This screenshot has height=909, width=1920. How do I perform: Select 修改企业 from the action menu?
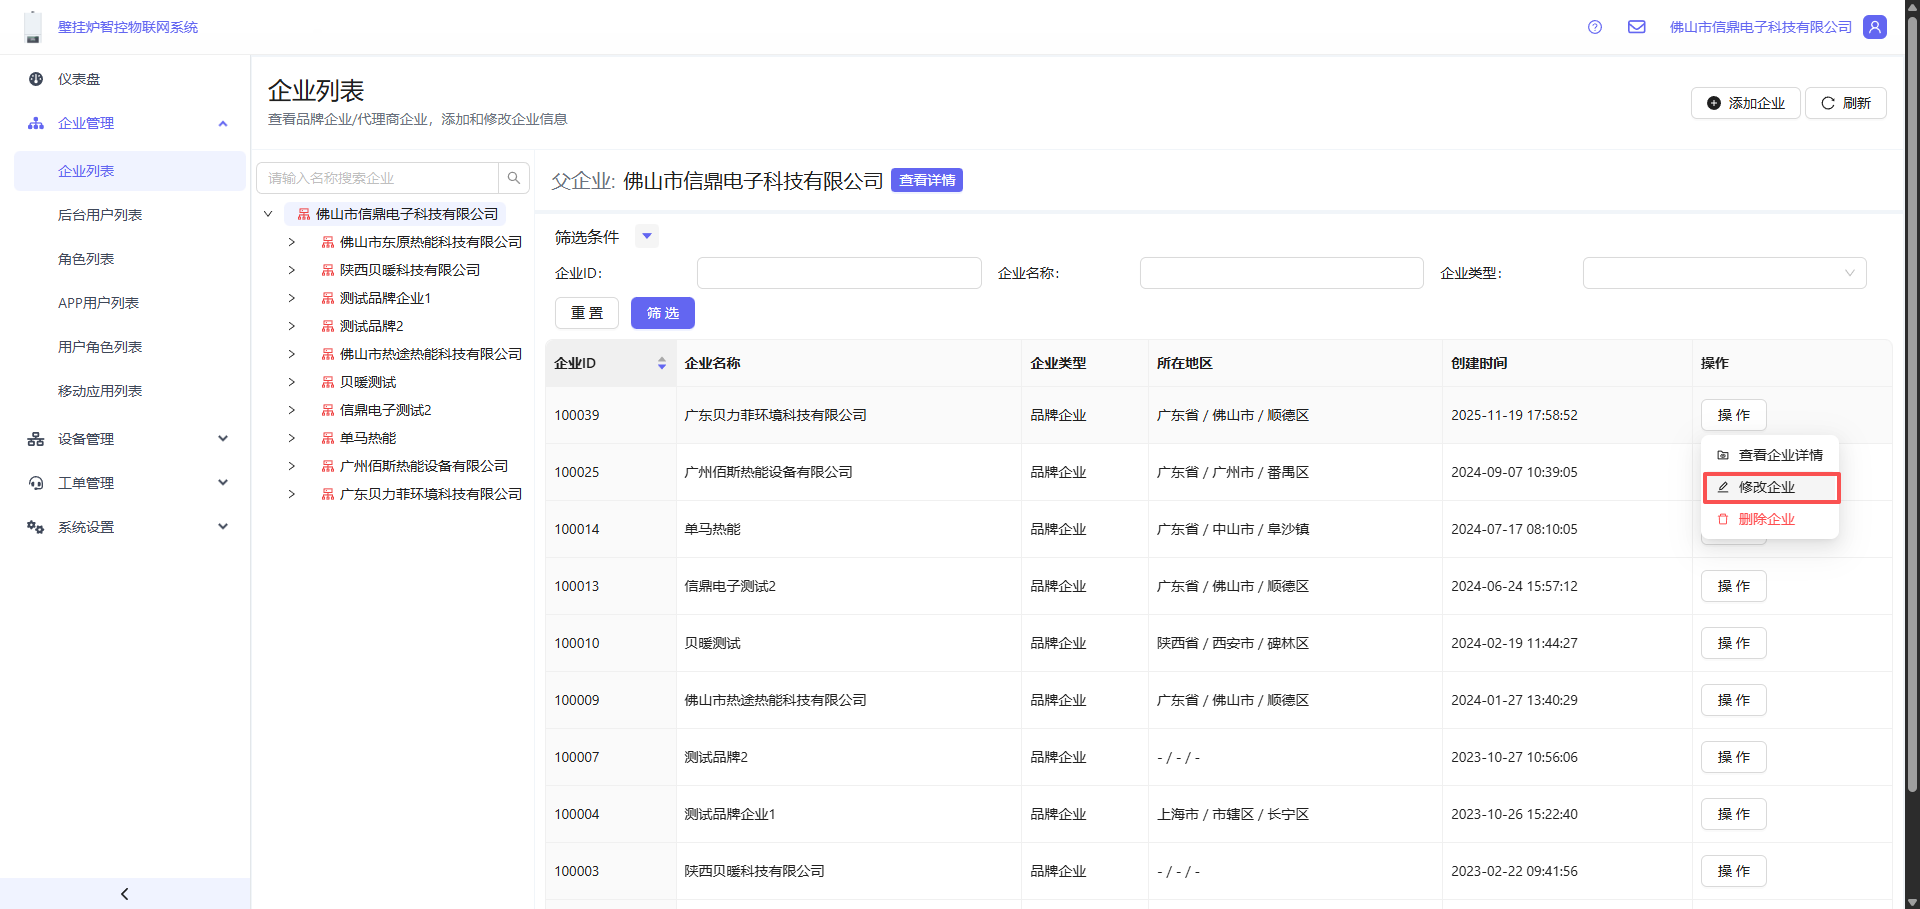tap(1767, 487)
